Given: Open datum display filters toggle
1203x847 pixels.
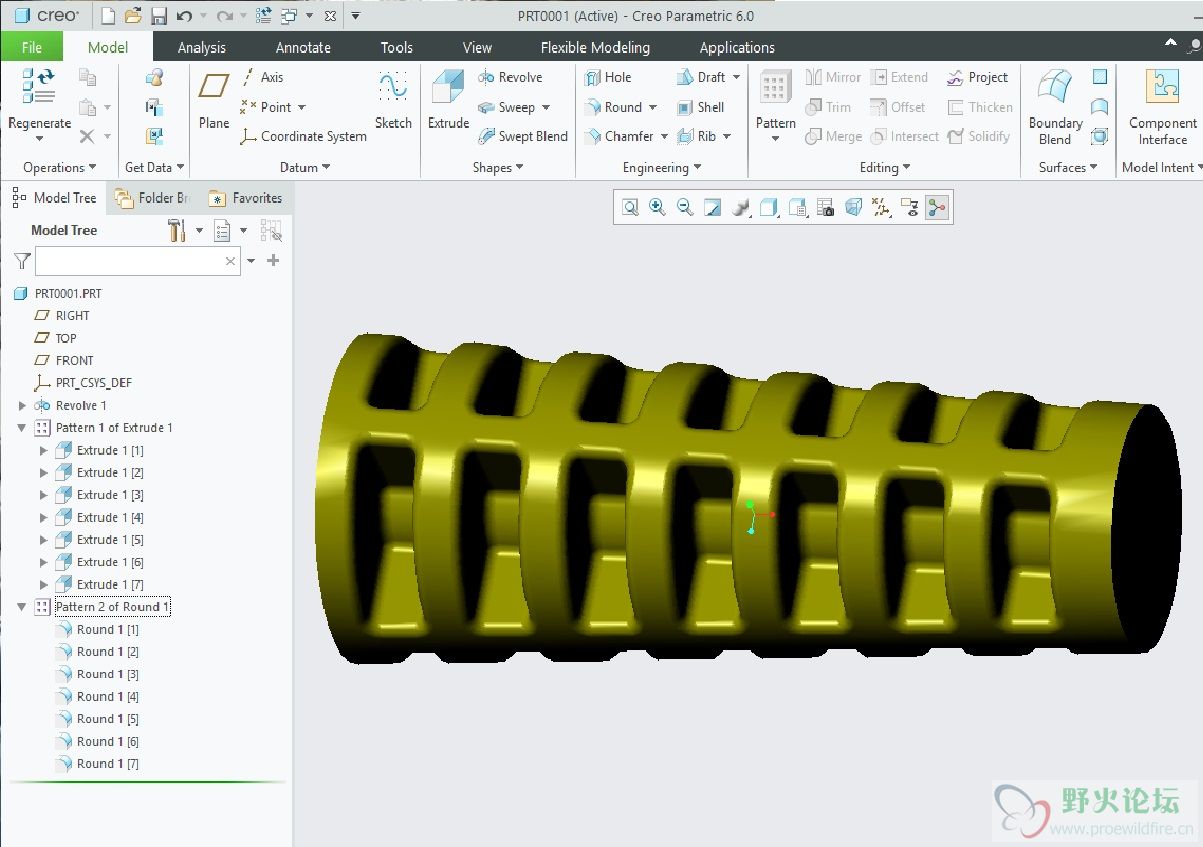Looking at the screenshot, I should coord(881,207).
